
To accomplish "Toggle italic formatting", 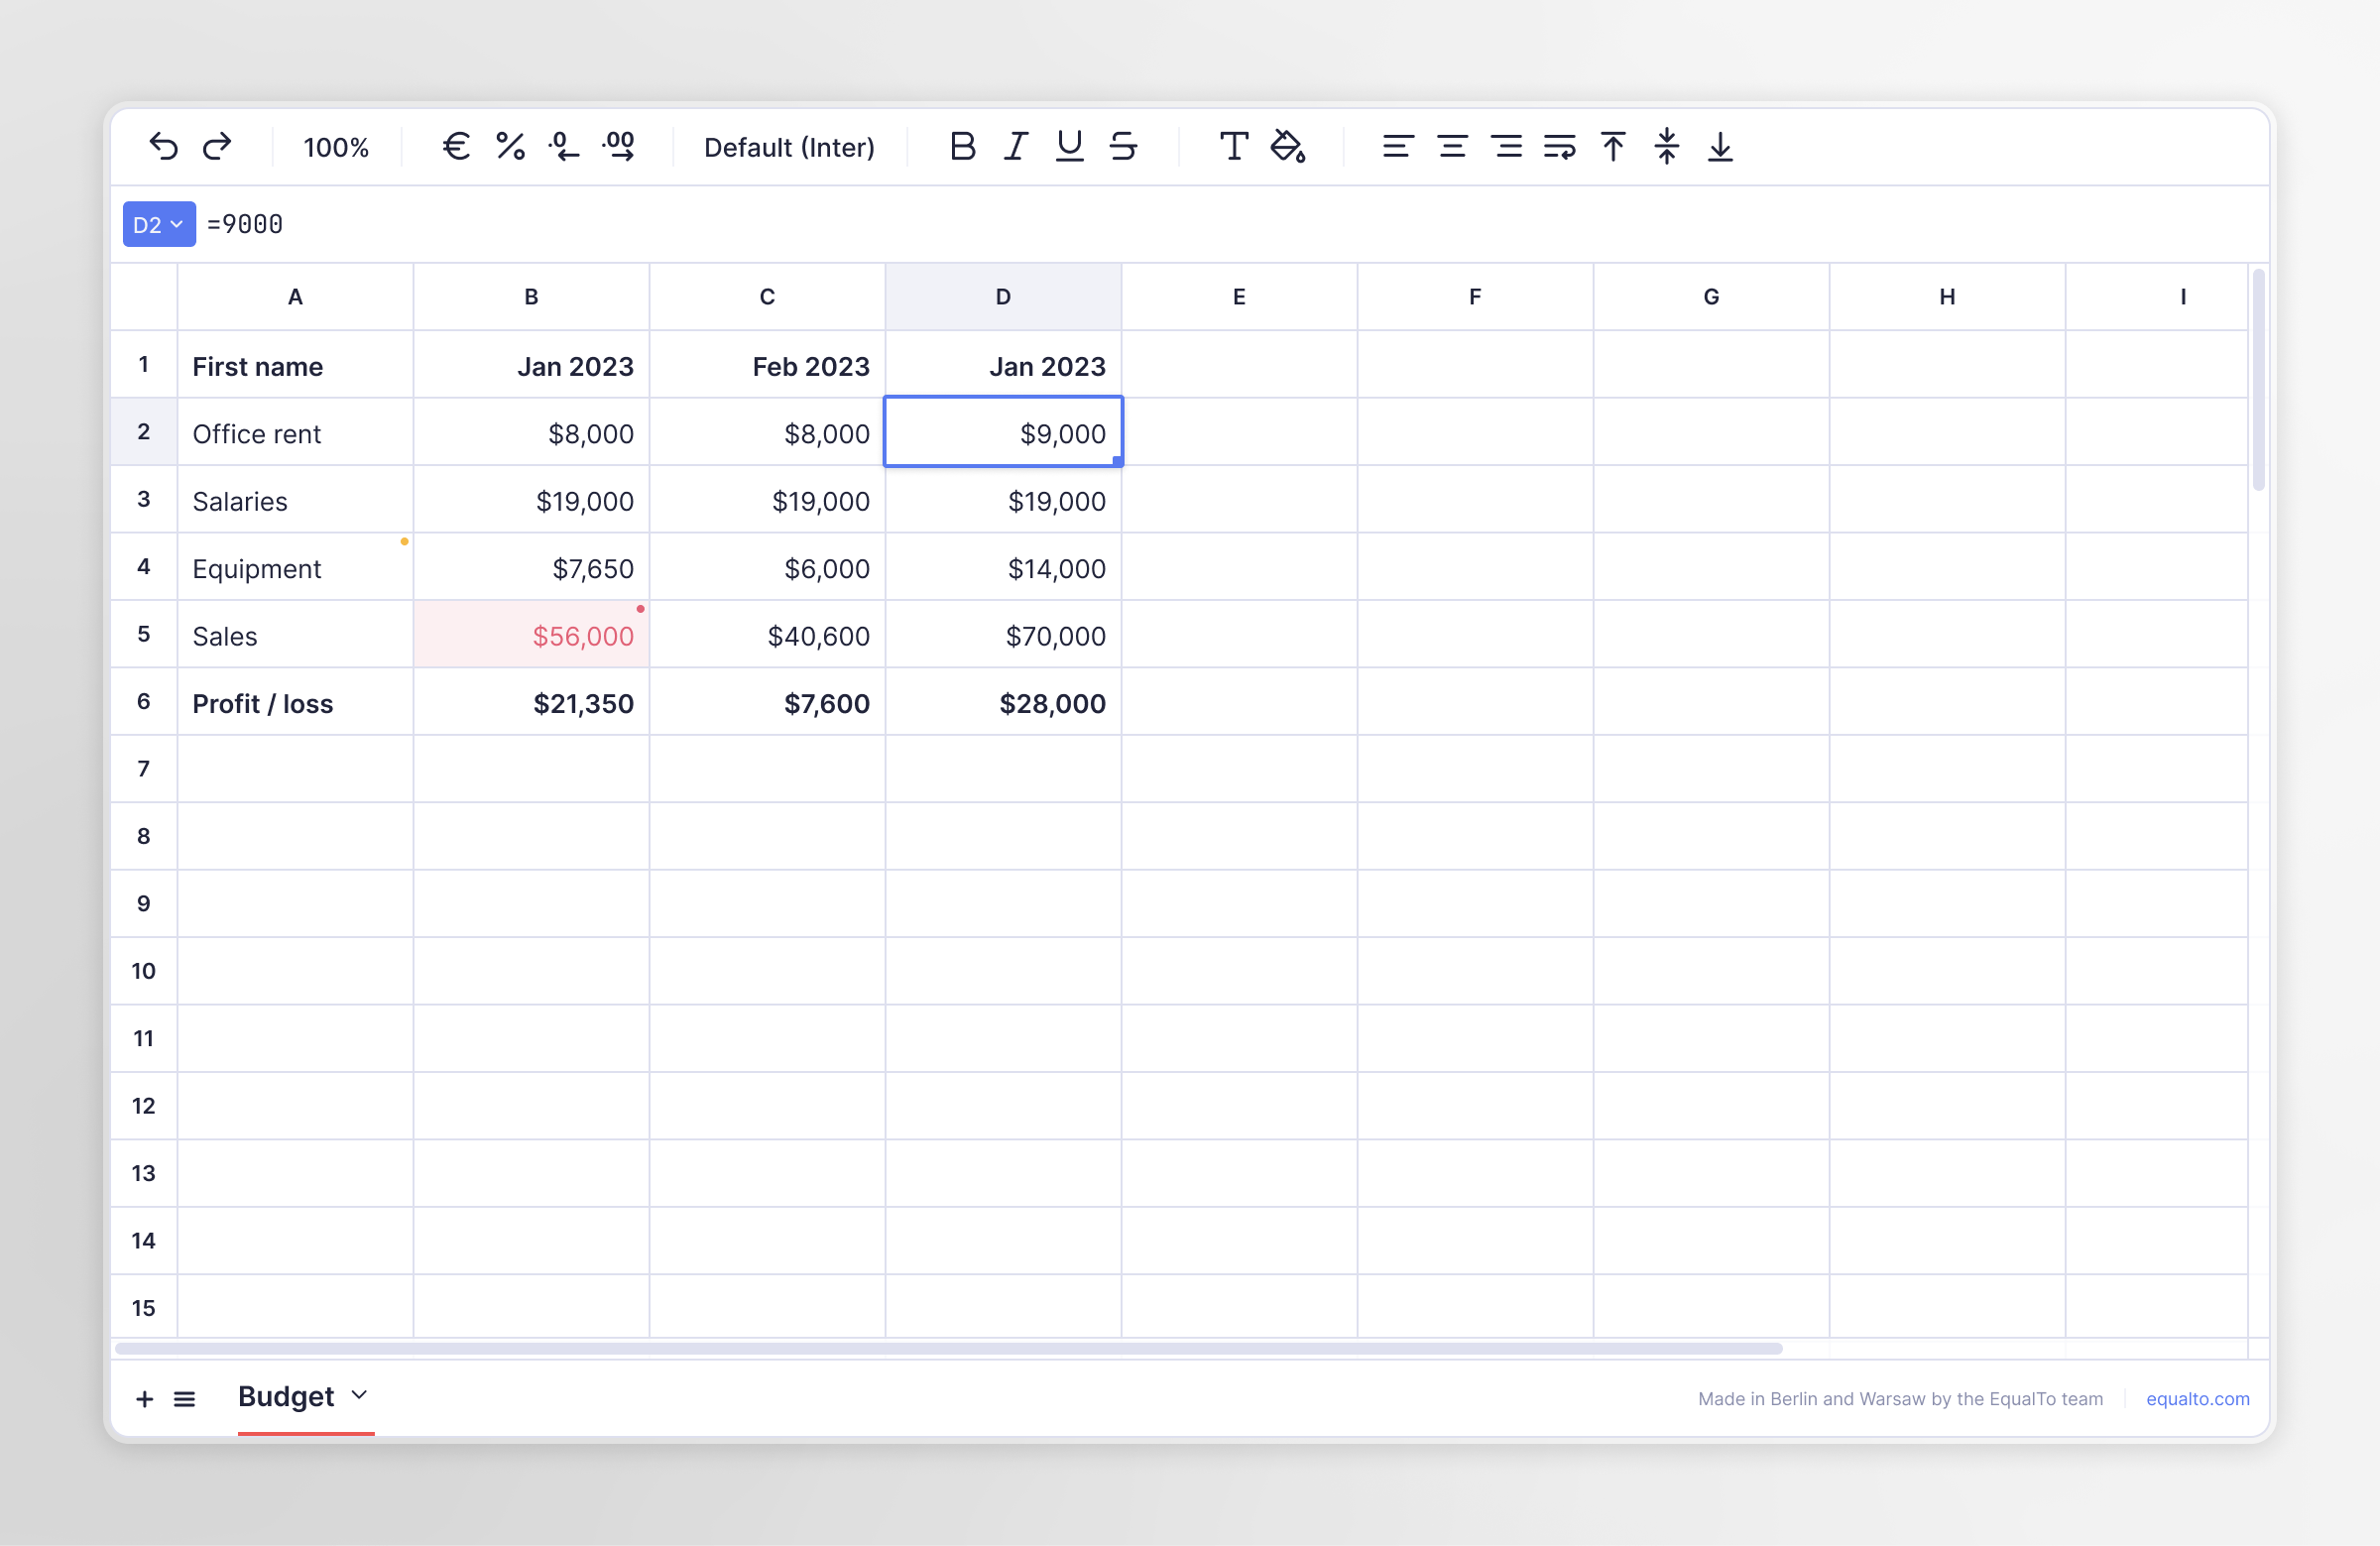I will coord(1016,147).
